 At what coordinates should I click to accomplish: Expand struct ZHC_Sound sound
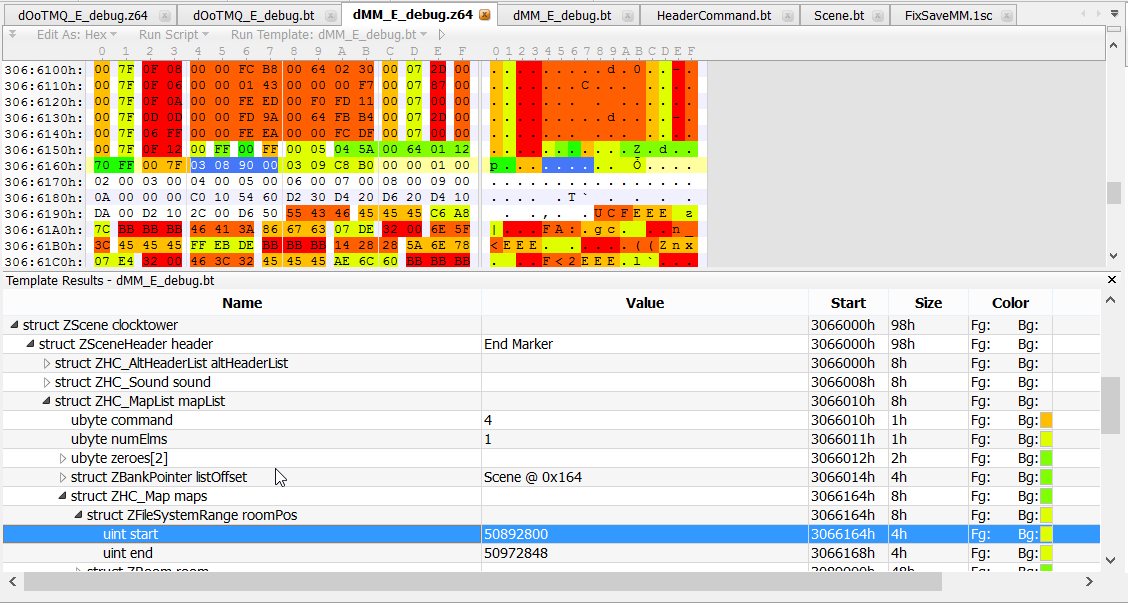point(47,382)
